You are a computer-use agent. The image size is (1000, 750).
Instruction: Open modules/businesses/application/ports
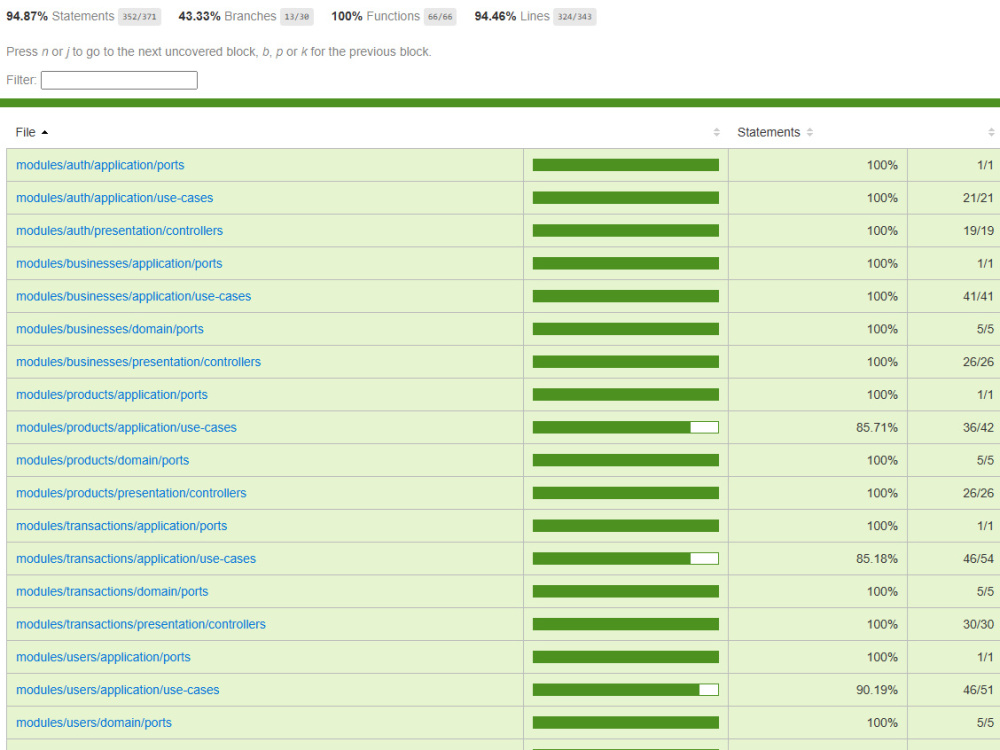119,263
